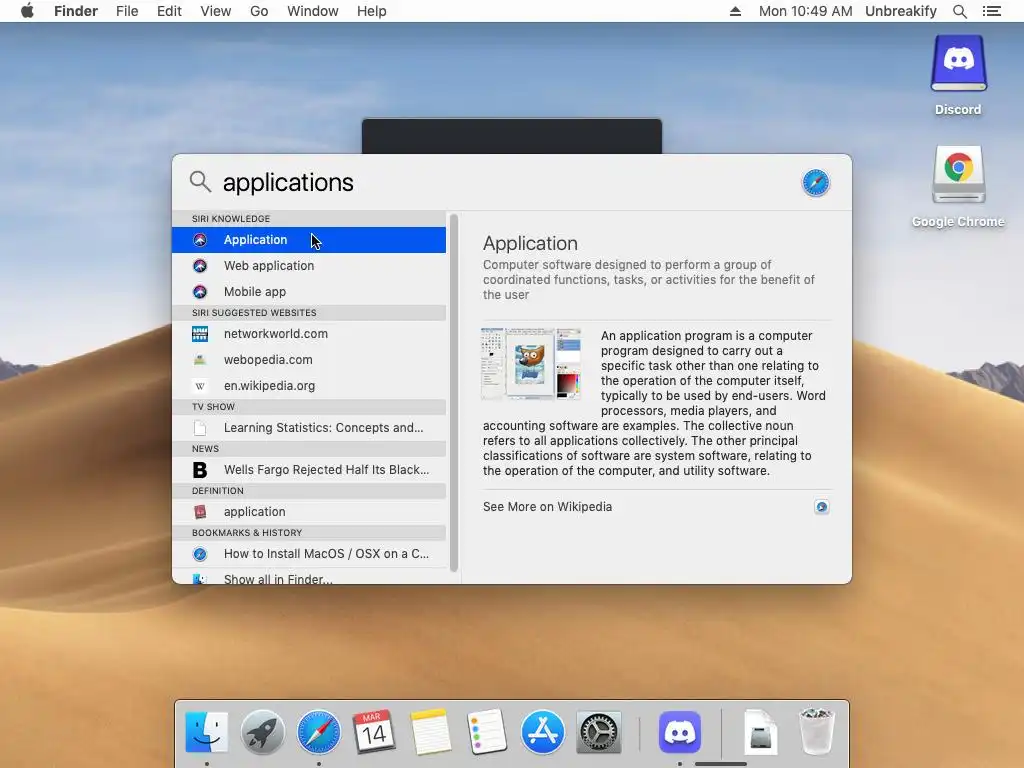Select the application definition result
This screenshot has height=768, width=1024.
pyautogui.click(x=309, y=511)
